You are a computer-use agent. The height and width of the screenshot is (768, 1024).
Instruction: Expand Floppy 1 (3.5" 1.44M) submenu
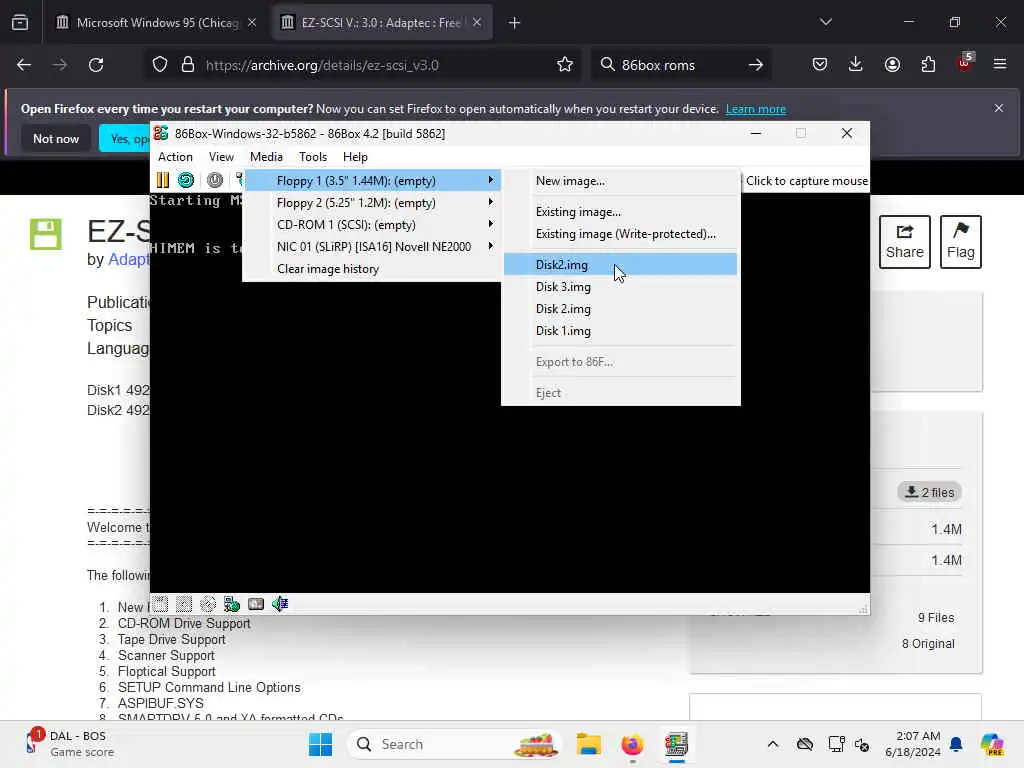(373, 181)
